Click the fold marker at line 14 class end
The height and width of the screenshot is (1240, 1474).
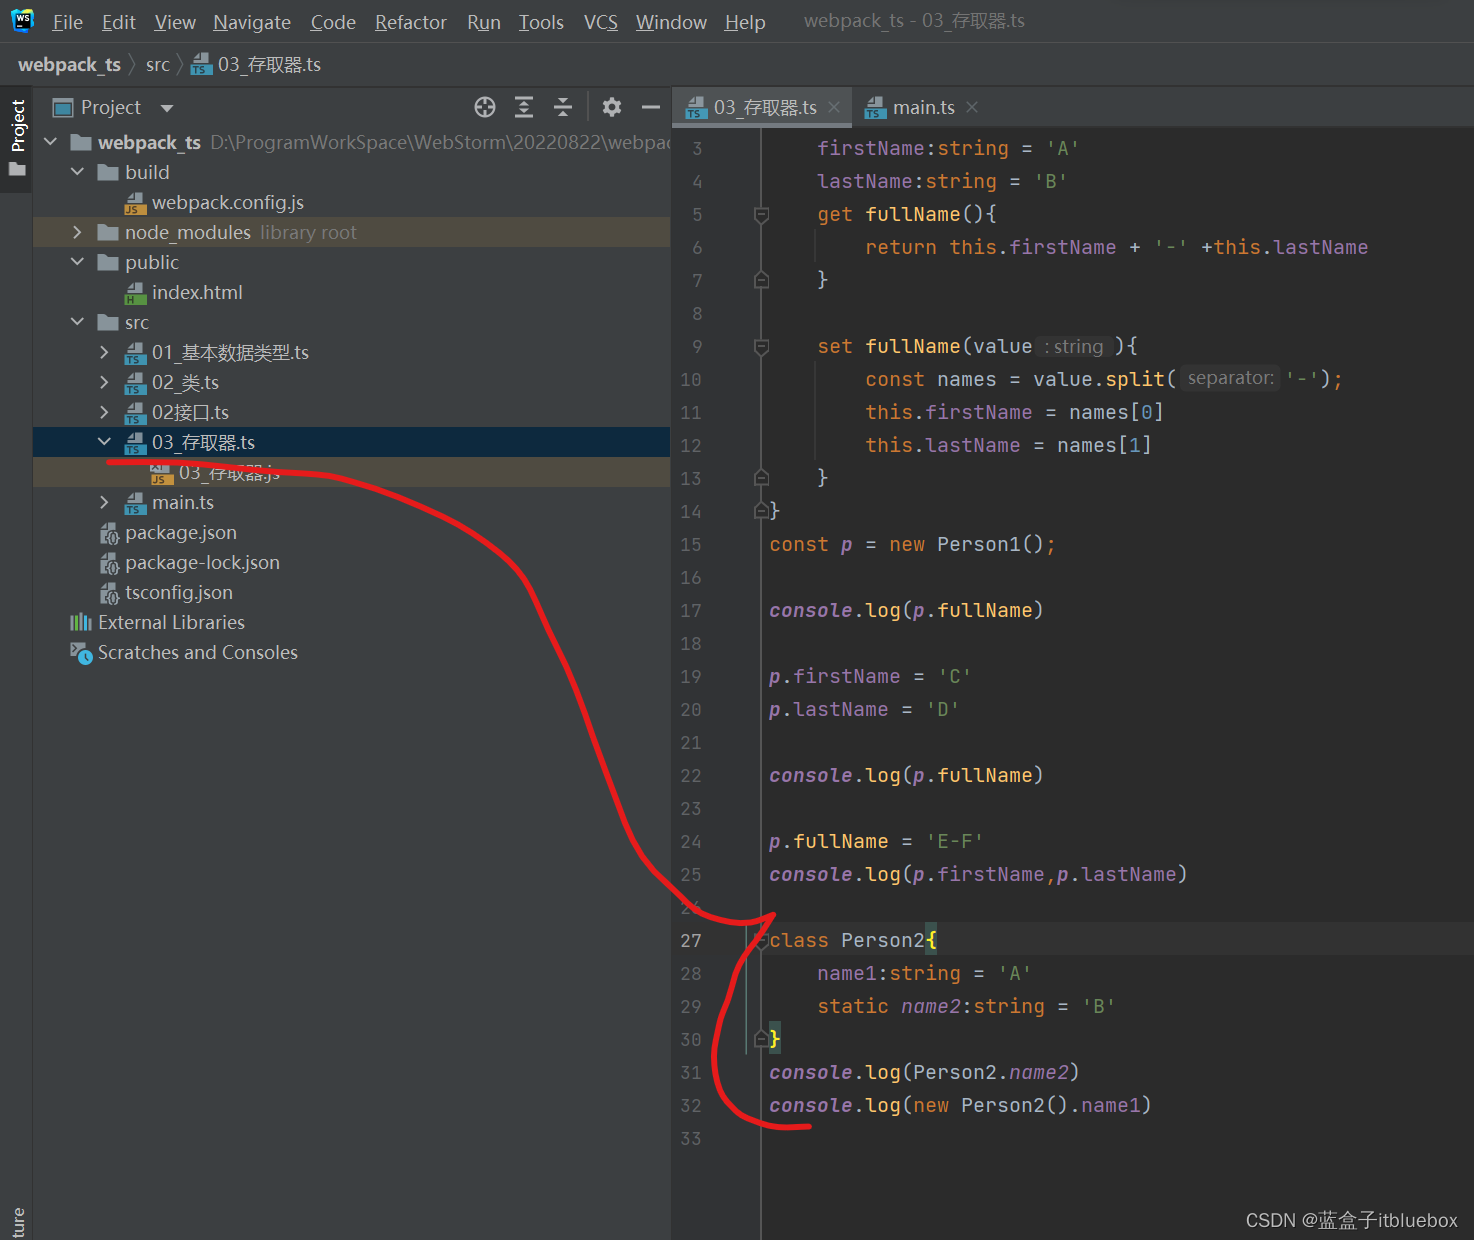coord(761,511)
